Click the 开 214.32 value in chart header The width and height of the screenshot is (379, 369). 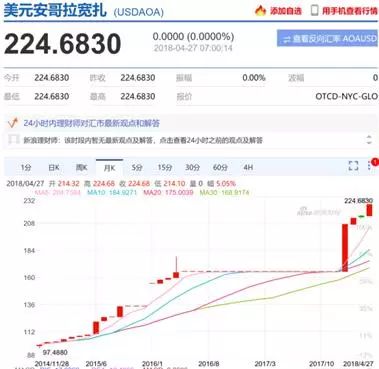pyautogui.click(x=65, y=184)
